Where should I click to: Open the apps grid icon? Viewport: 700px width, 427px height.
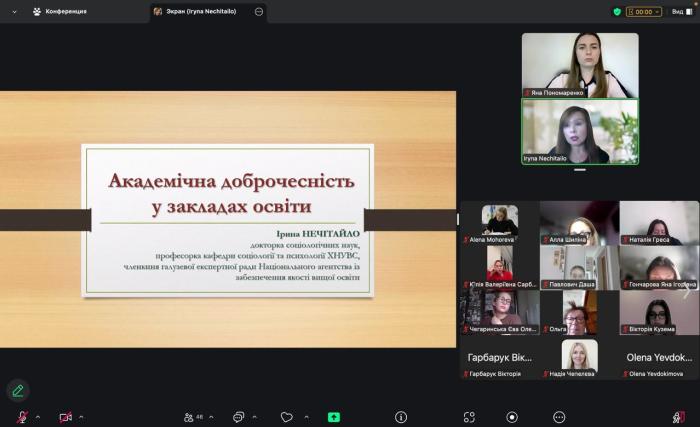tap(468, 417)
